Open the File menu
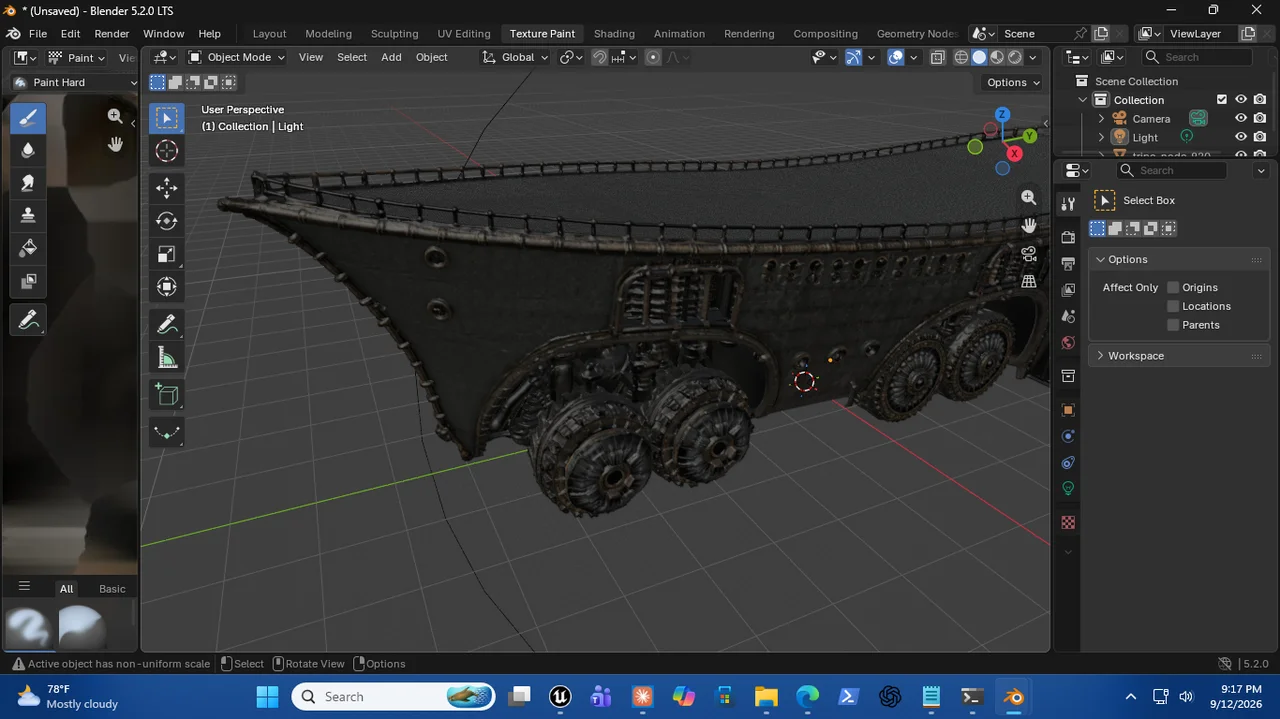Screen dimensions: 1280x719 point(38,33)
